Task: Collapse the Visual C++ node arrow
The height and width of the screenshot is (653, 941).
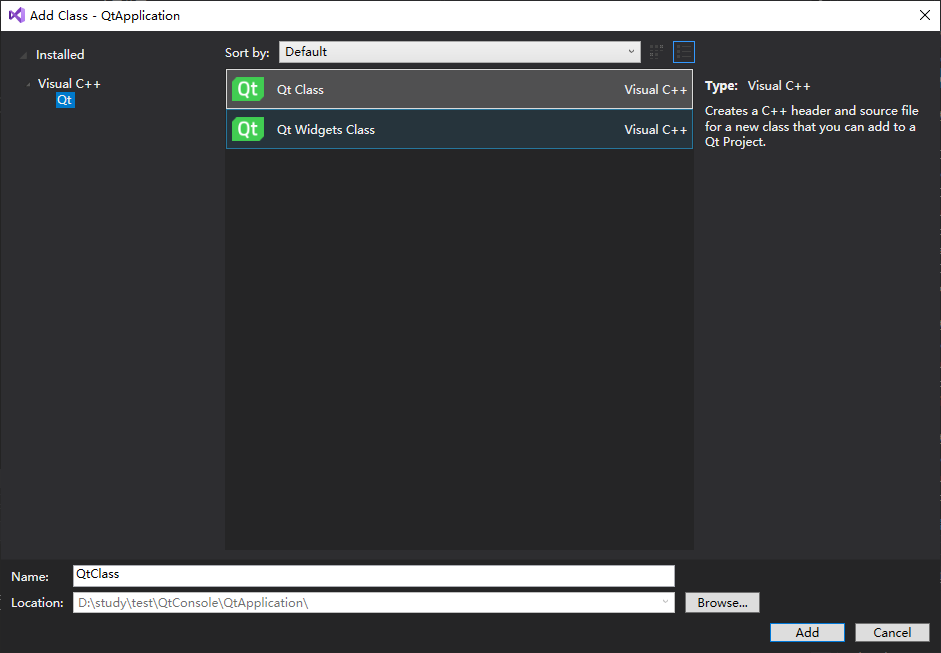Action: 28,85
